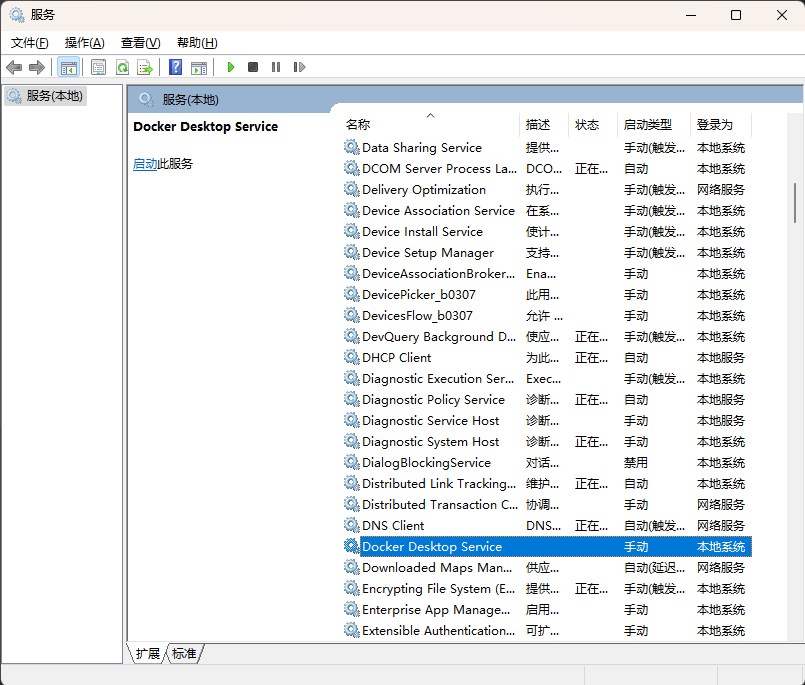
Task: Toggle show/hide console tree icon
Action: point(69,67)
